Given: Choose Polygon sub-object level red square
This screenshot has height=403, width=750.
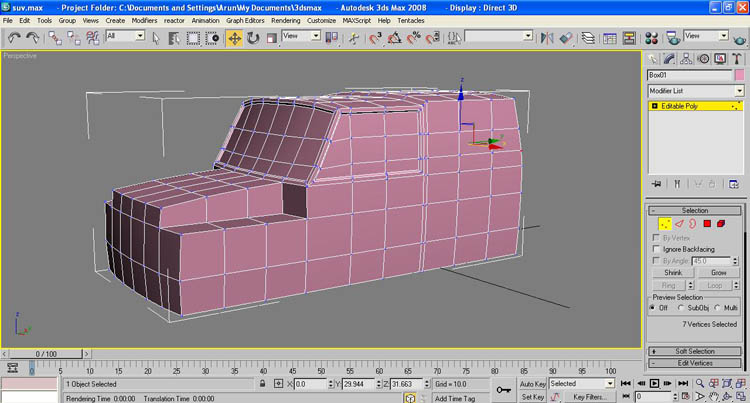Looking at the screenshot, I should pyautogui.click(x=707, y=223).
